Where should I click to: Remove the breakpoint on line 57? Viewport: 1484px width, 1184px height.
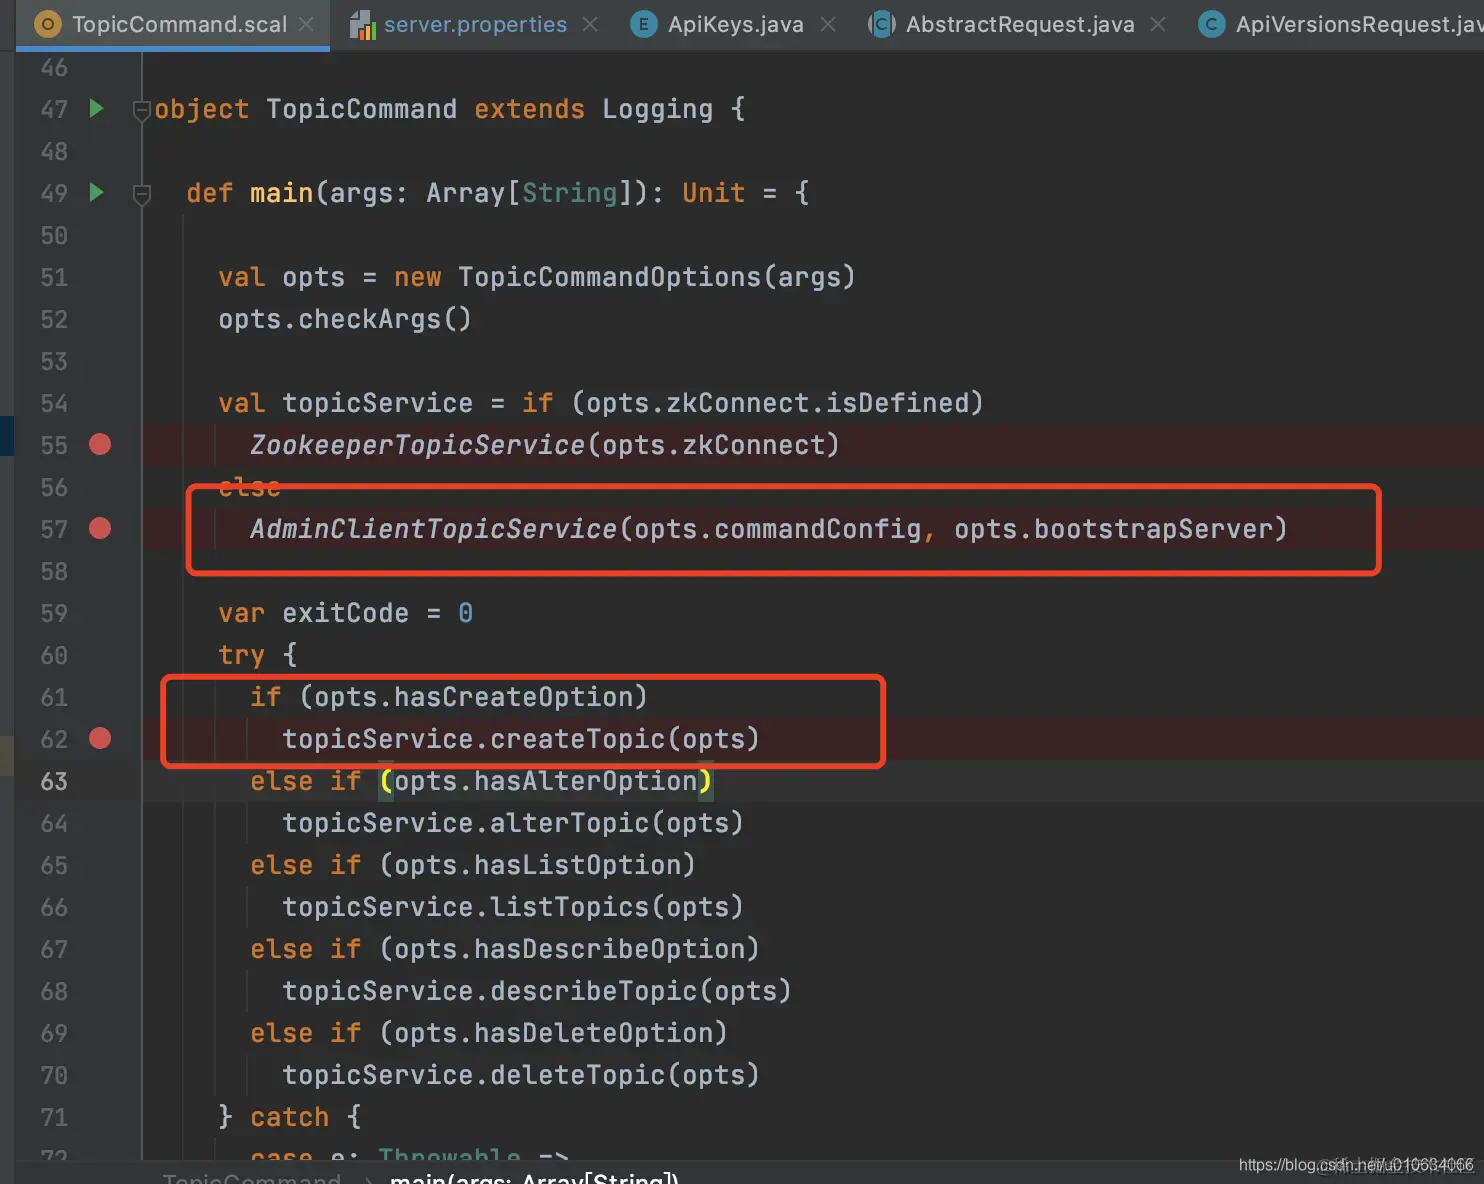click(x=100, y=528)
